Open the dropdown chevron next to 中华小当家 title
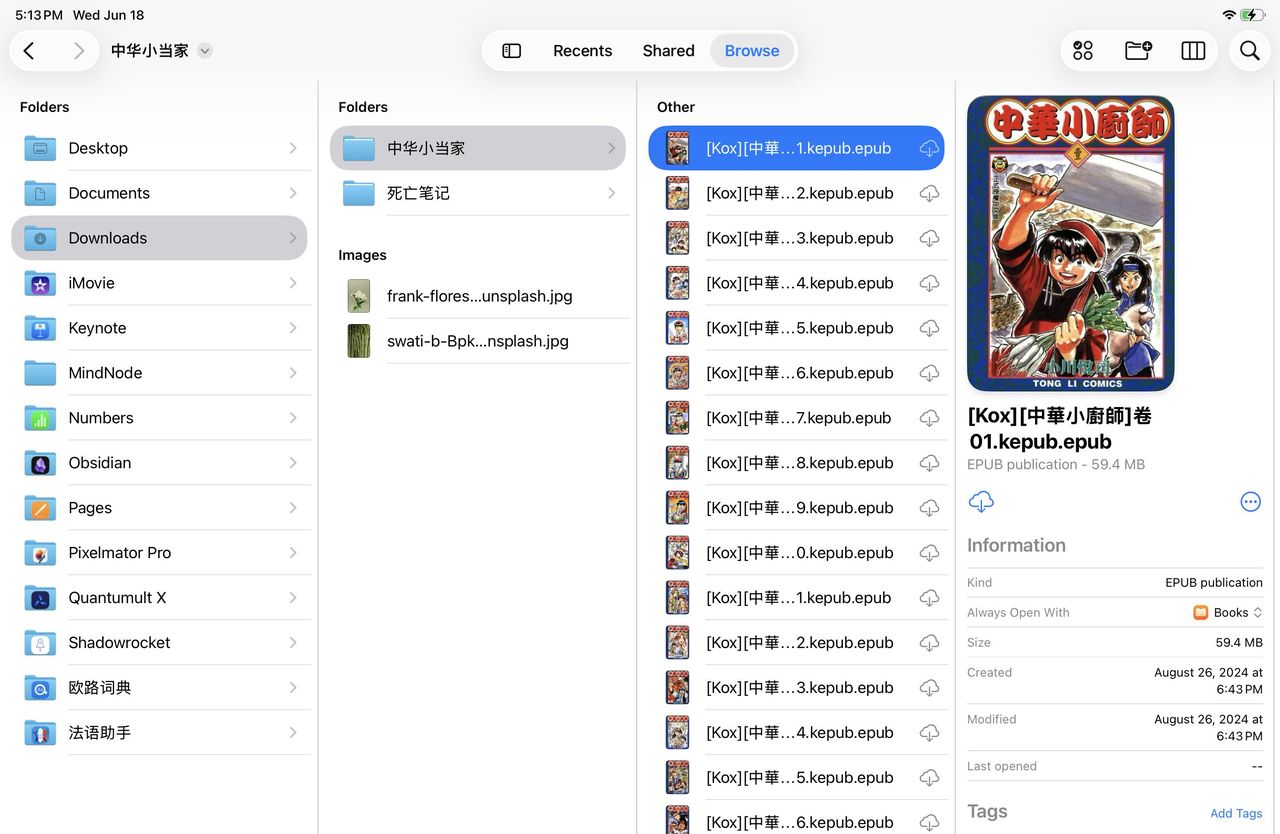This screenshot has width=1280, height=834. click(x=205, y=50)
